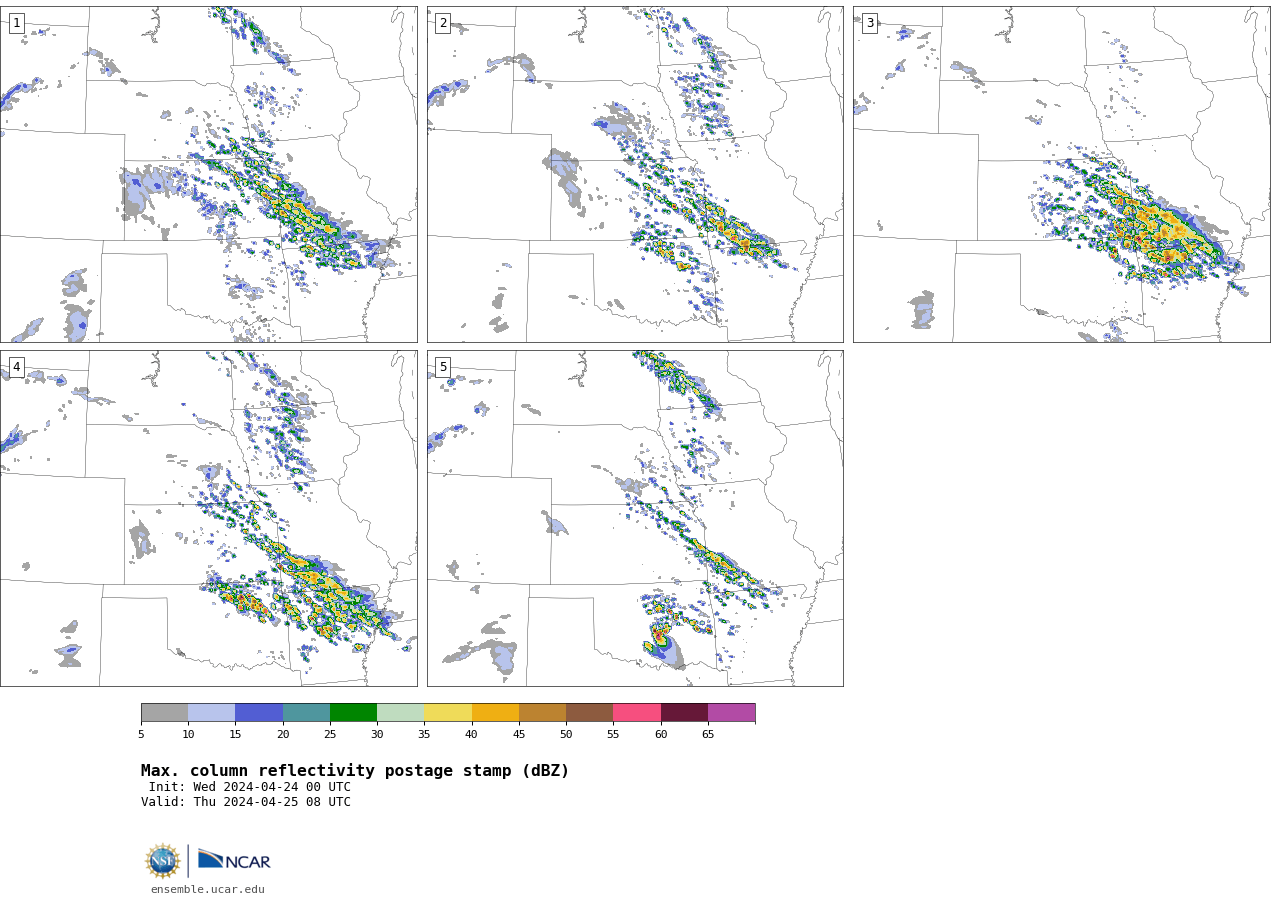Click the member number 3 label box

[x=869, y=23]
